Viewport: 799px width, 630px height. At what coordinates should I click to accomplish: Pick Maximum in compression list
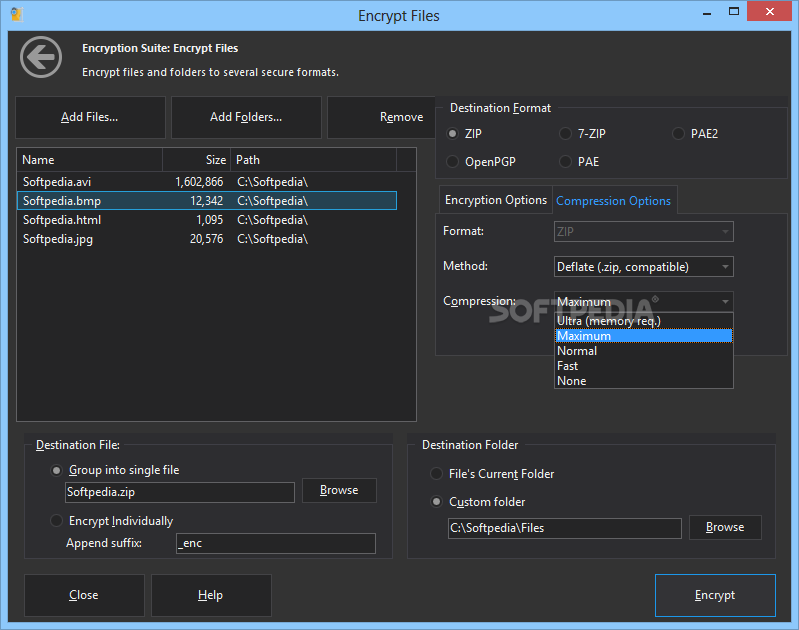(644, 336)
